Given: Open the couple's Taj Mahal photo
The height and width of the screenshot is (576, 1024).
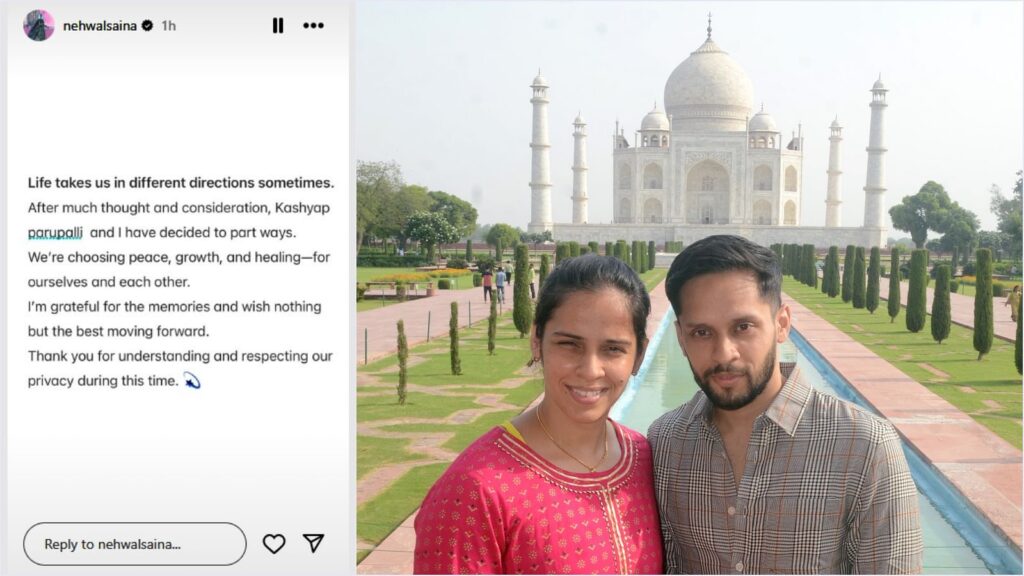Looking at the screenshot, I should [x=690, y=288].
